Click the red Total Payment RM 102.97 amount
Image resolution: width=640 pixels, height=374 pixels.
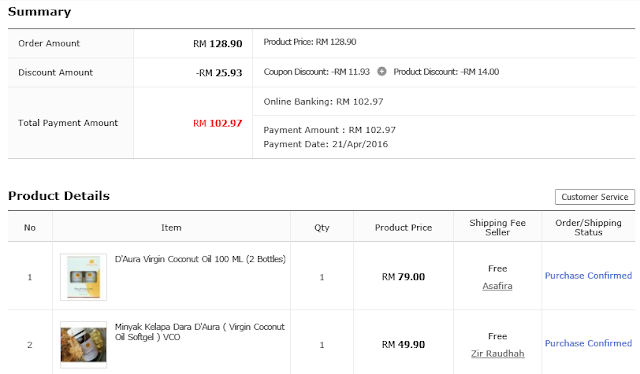(218, 123)
